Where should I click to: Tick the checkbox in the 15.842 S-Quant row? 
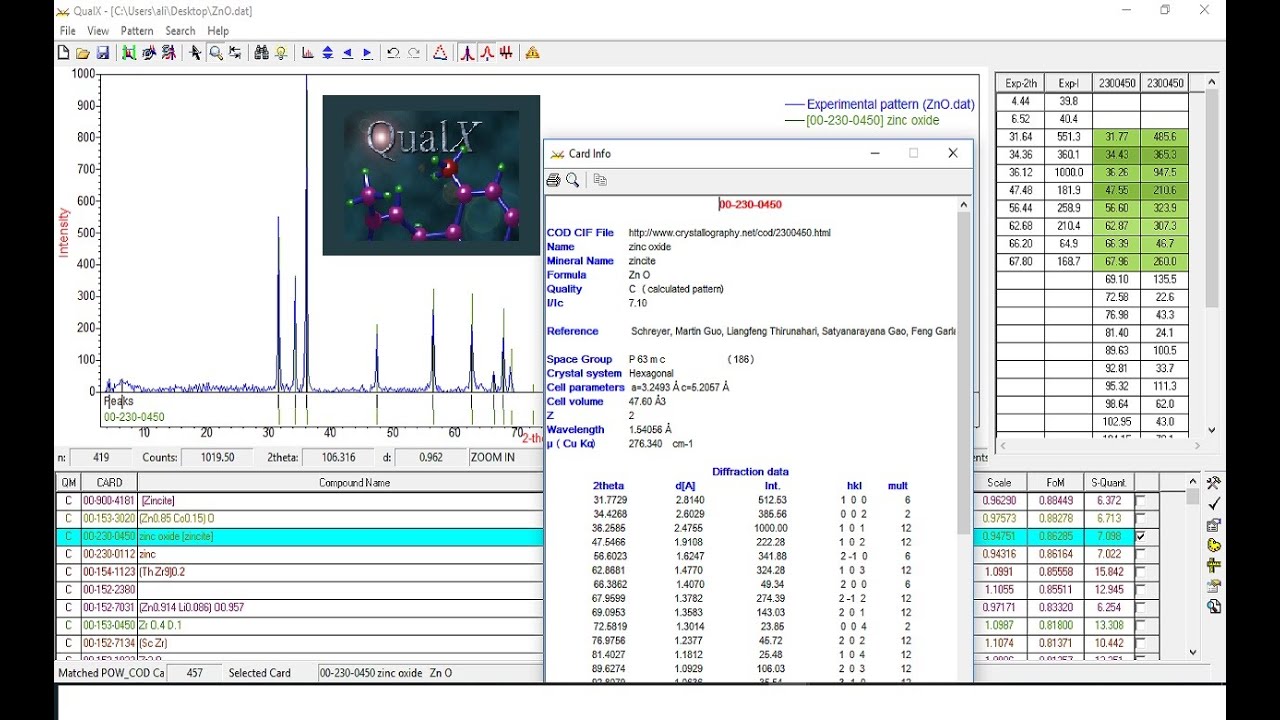click(1140, 572)
